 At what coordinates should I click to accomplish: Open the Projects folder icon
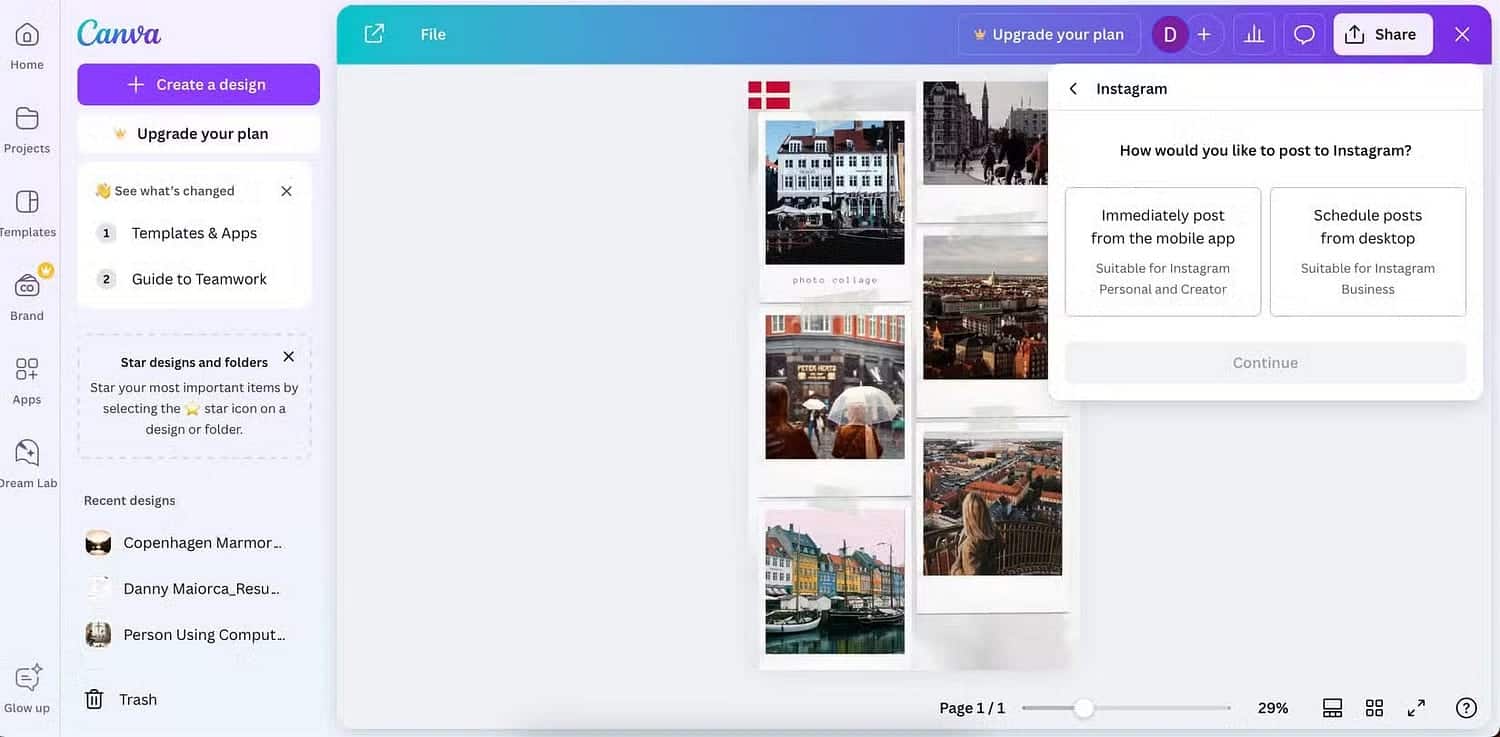(27, 119)
